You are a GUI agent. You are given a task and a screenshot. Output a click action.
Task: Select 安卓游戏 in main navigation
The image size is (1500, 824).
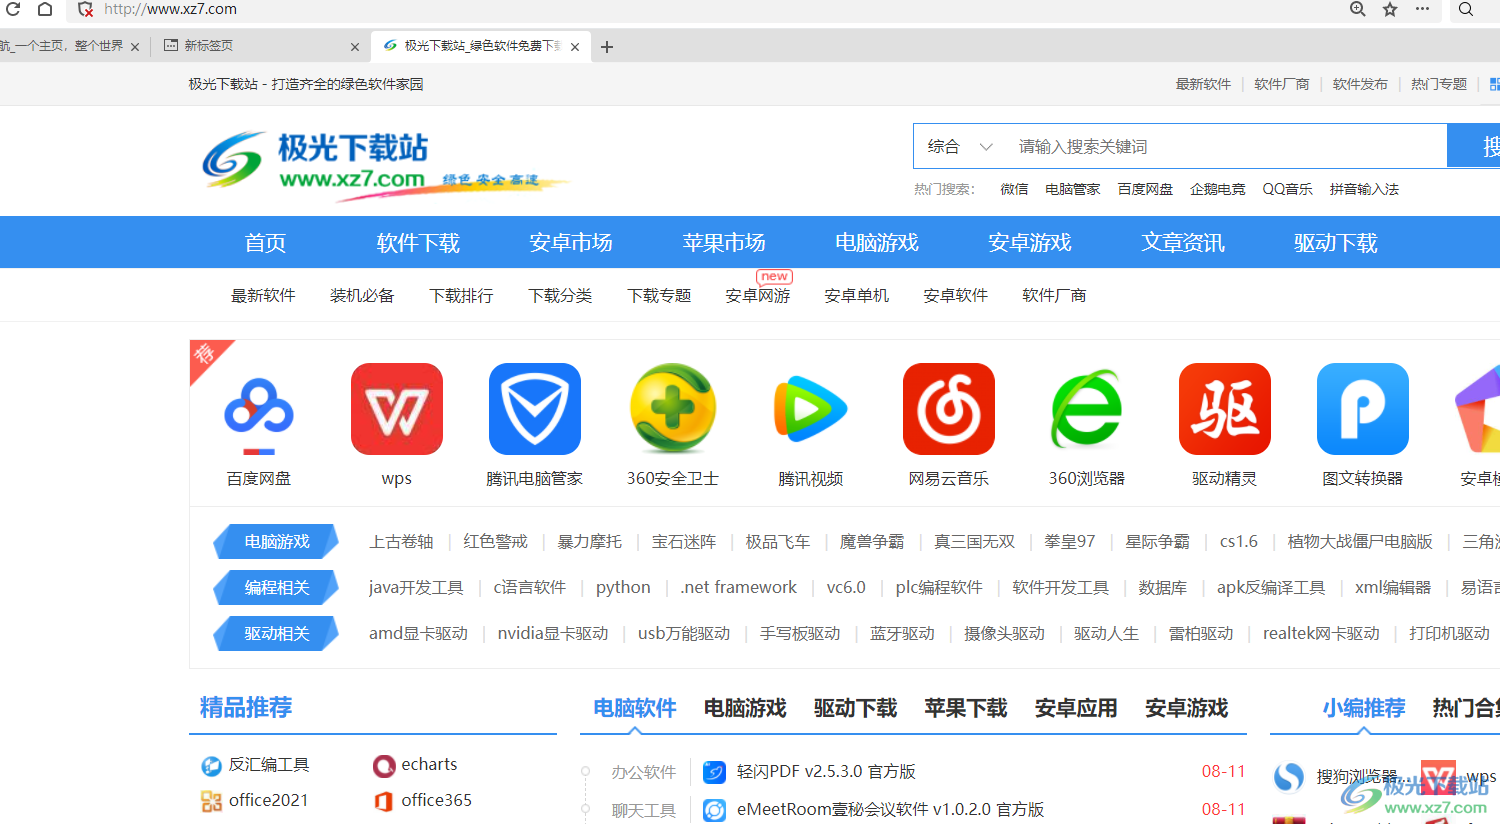tap(1030, 243)
